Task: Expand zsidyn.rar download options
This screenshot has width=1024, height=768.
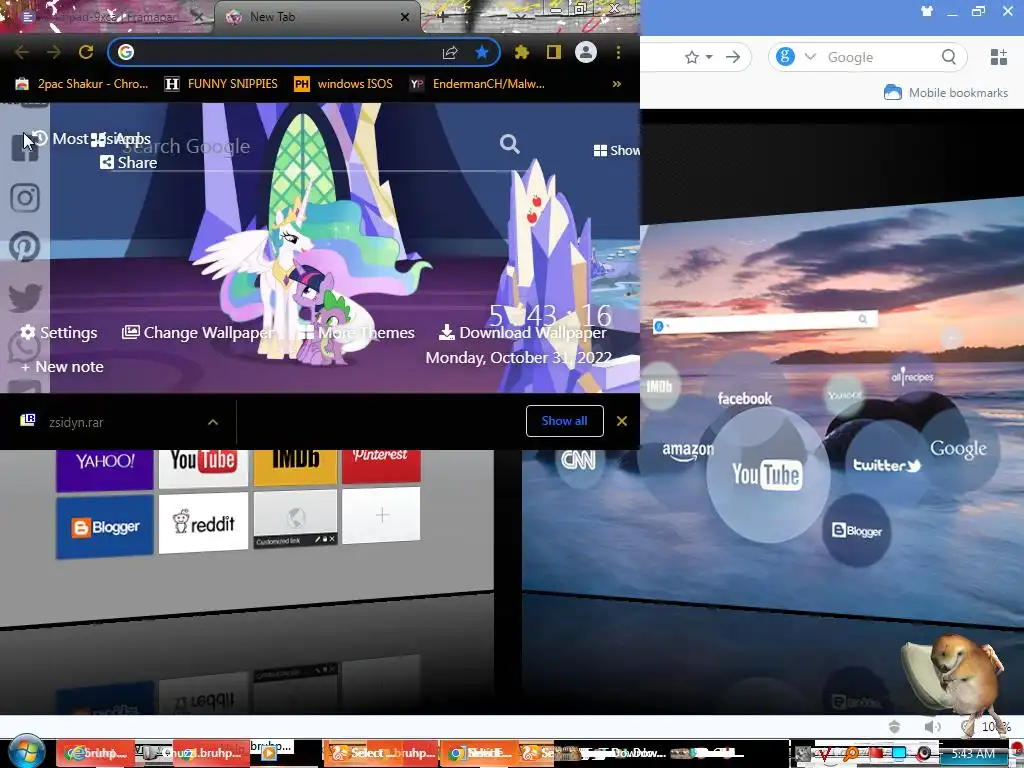Action: pyautogui.click(x=213, y=423)
